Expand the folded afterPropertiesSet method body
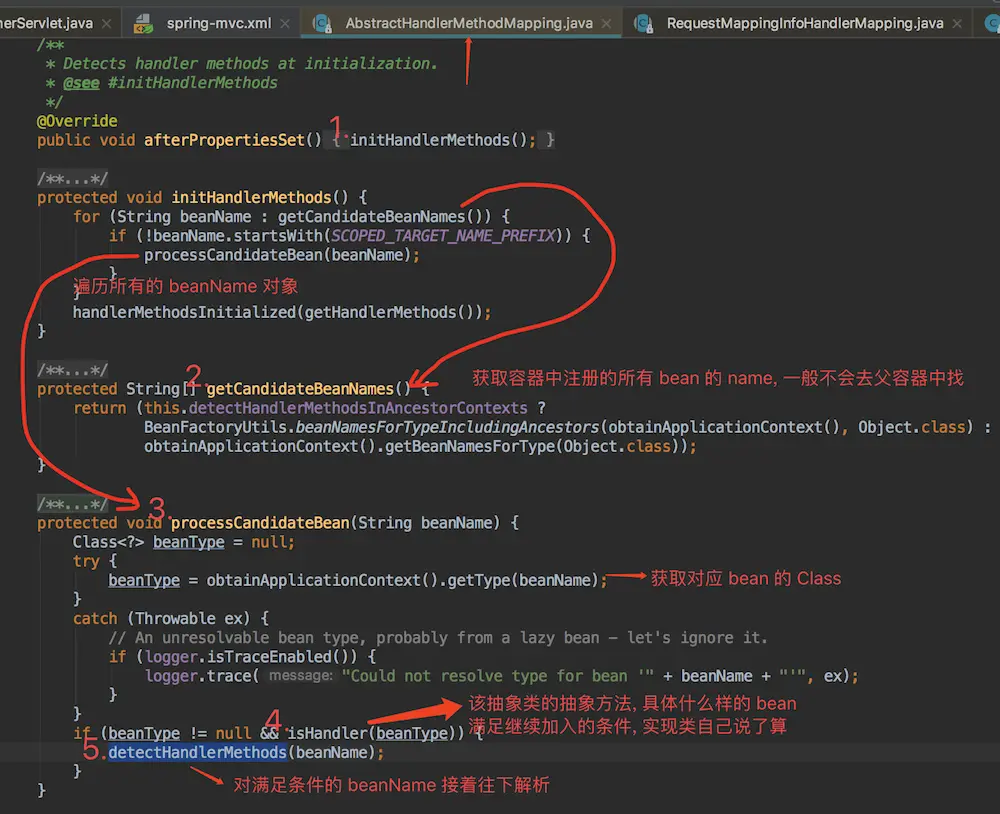The width and height of the screenshot is (1000, 814). (338, 140)
